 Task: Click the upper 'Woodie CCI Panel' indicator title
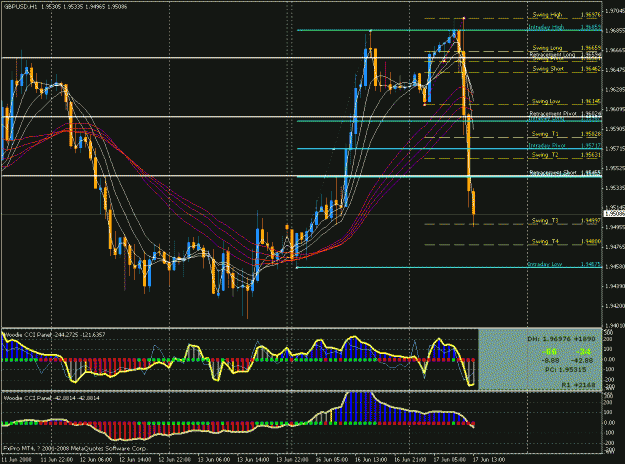point(27,334)
